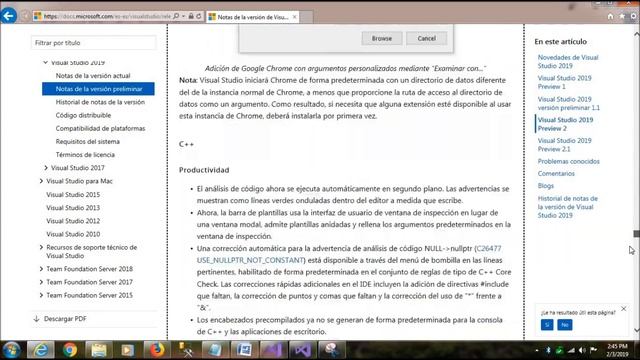The image size is (640, 360).
Task: Open Visual Studio 2012 in sidebar
Action: [73, 221]
